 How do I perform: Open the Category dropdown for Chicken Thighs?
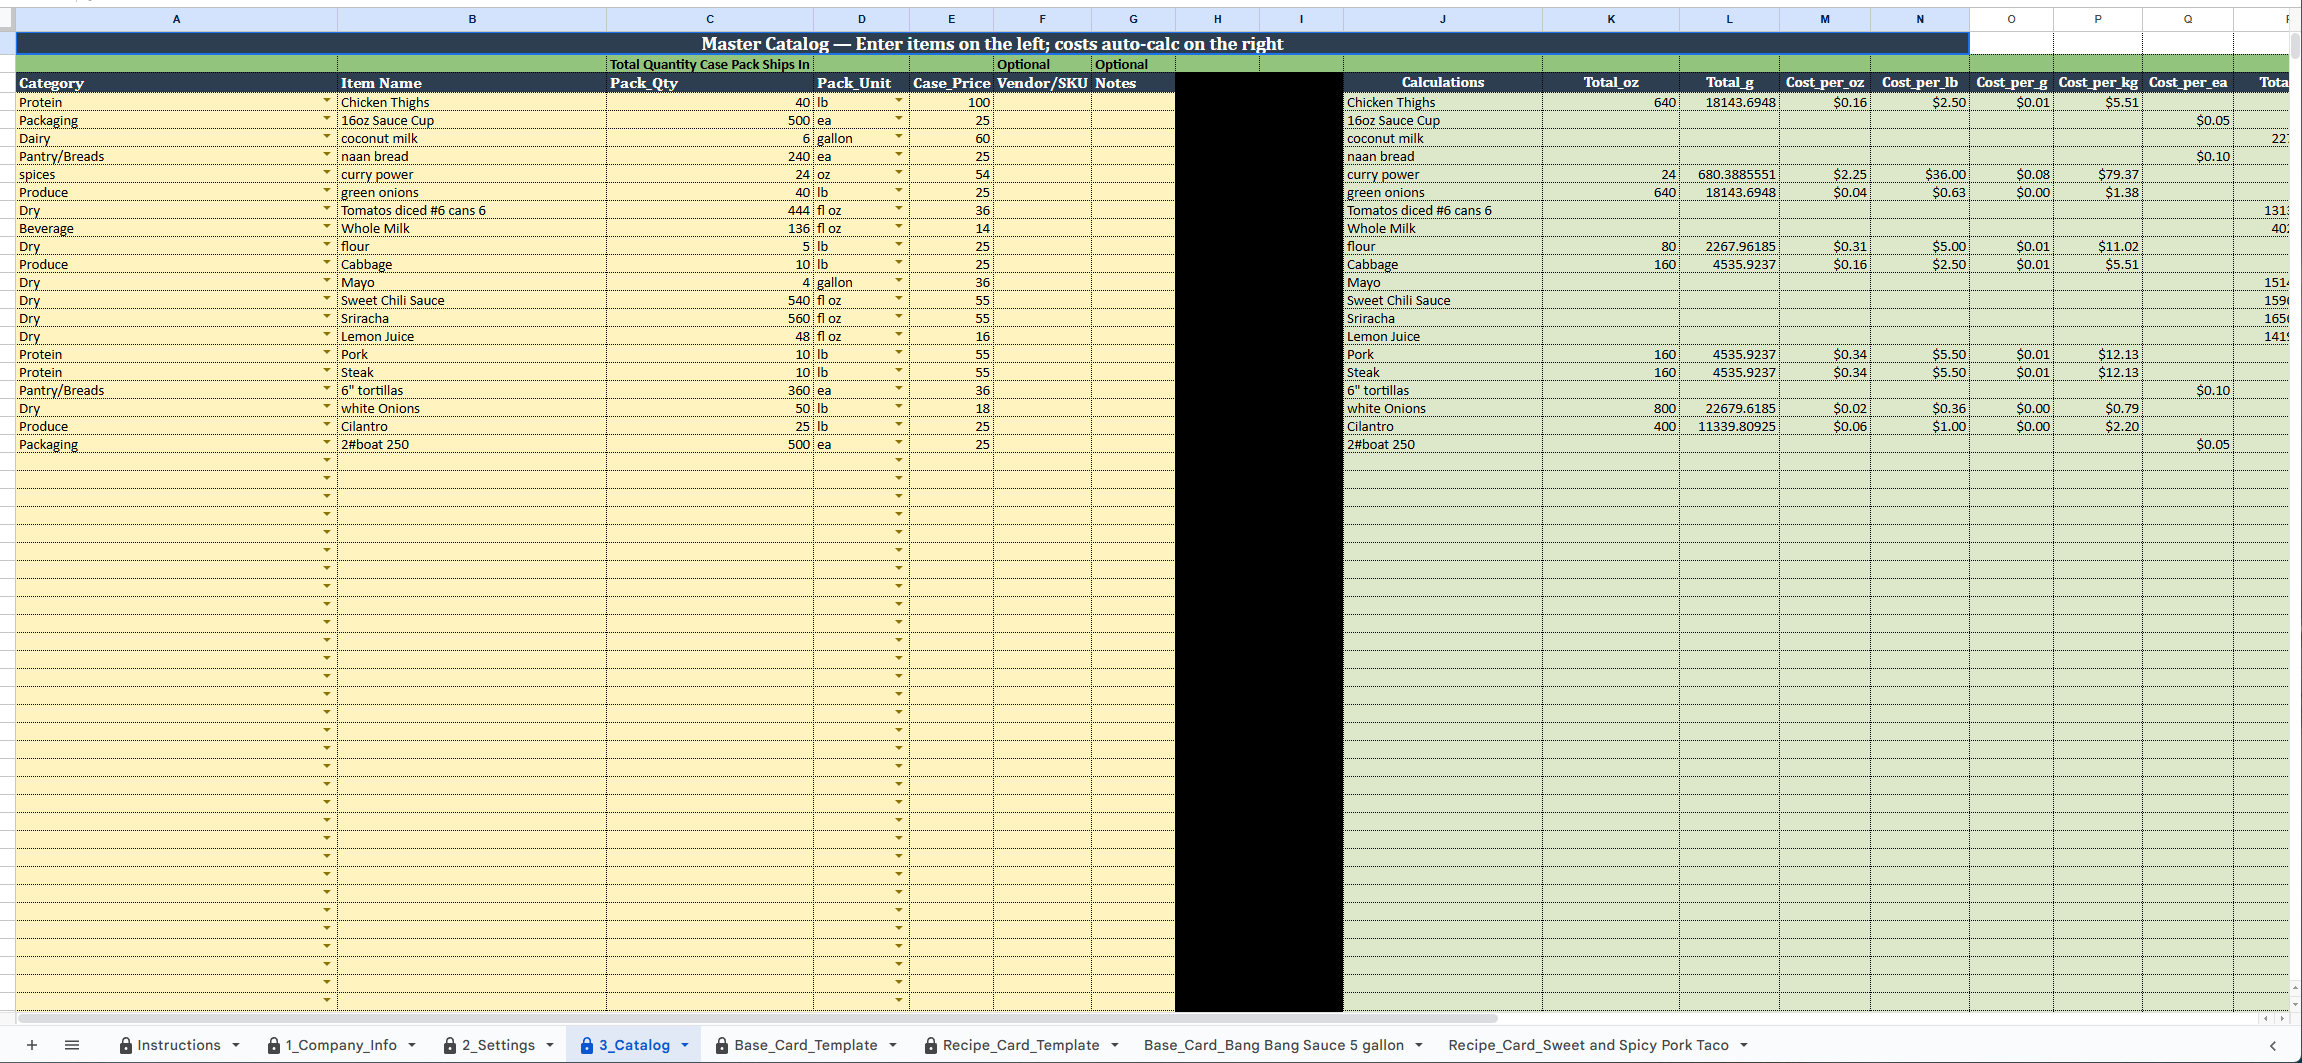[327, 102]
